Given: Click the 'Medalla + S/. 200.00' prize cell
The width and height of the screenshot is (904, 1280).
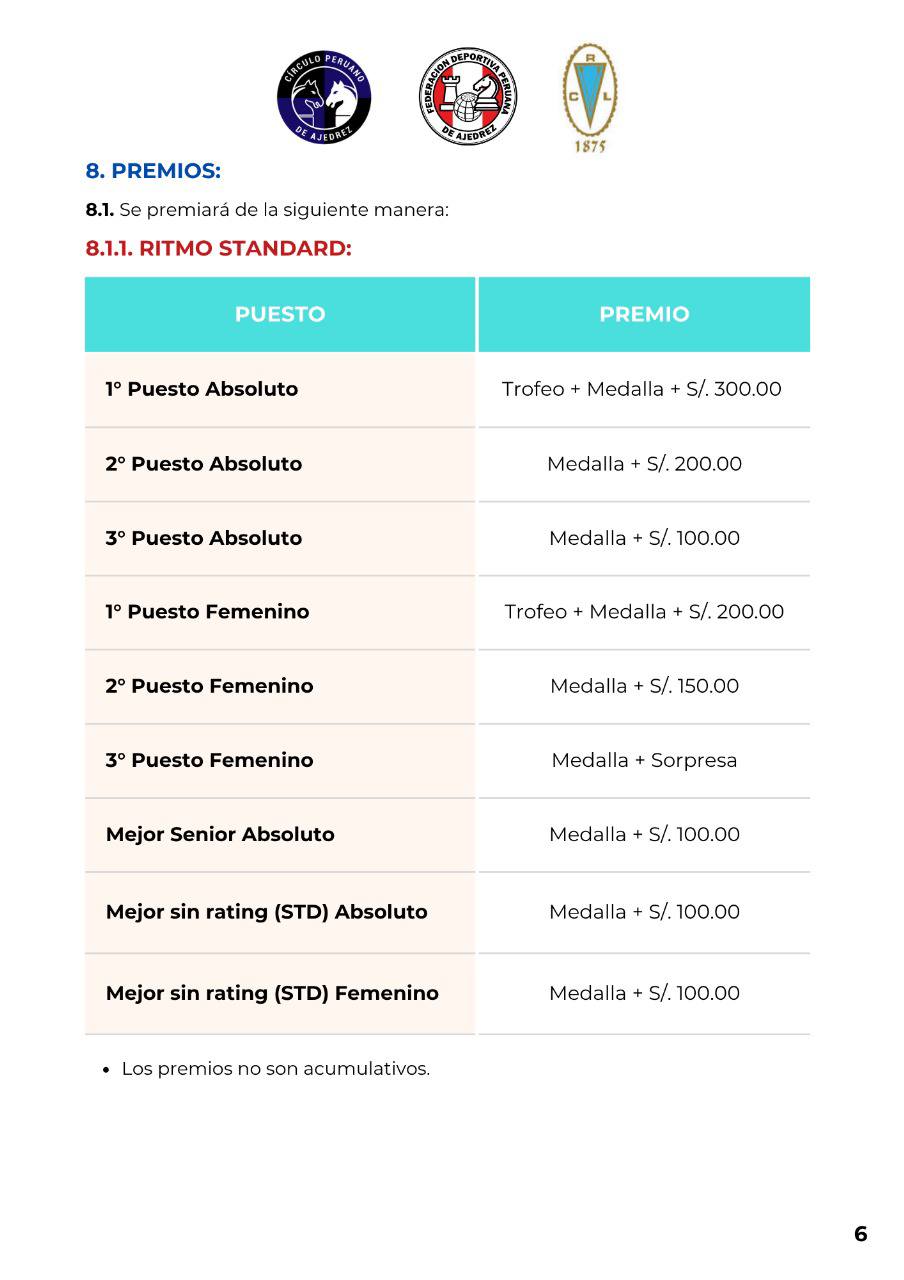Looking at the screenshot, I should (644, 464).
